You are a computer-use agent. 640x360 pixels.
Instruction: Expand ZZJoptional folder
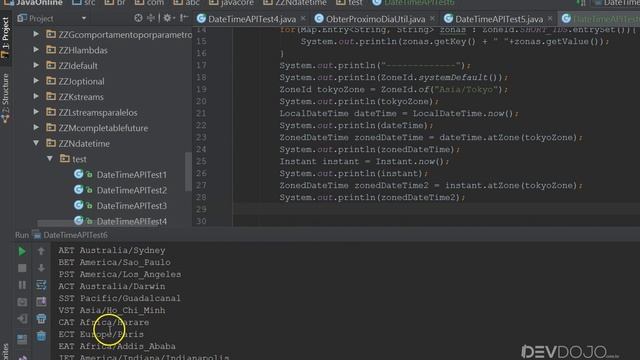pyautogui.click(x=36, y=81)
